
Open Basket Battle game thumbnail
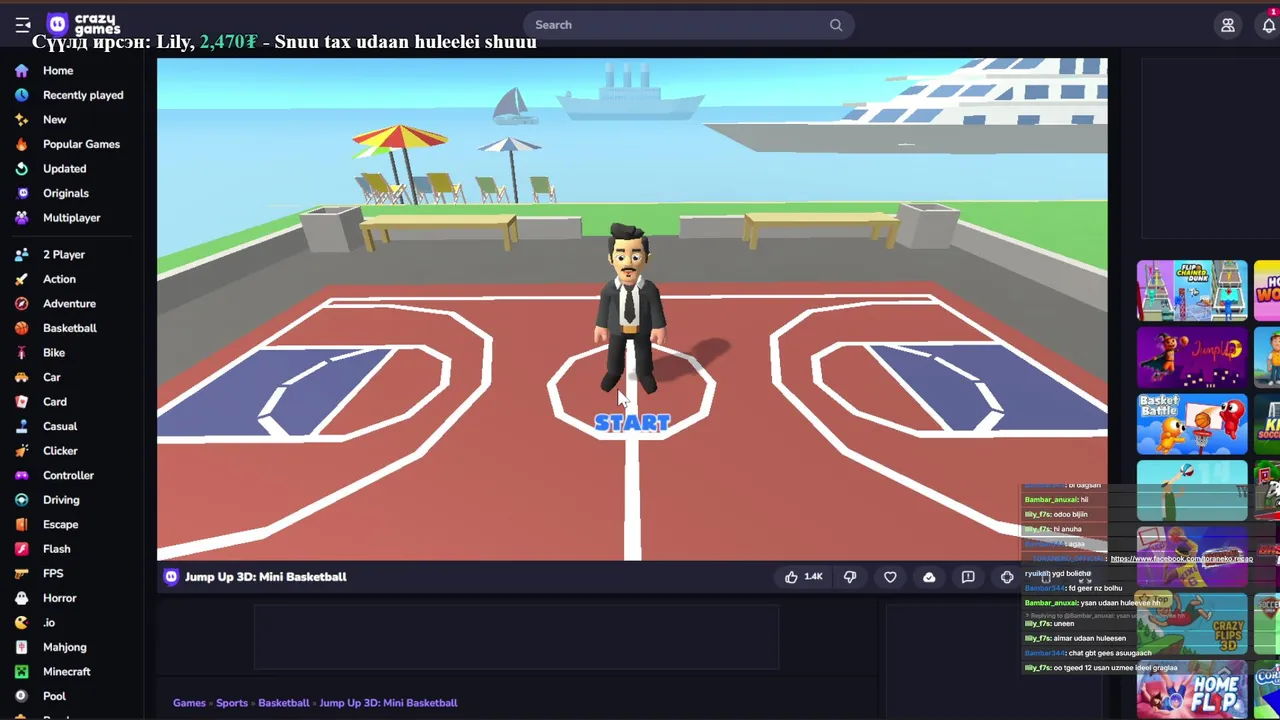[x=1192, y=424]
